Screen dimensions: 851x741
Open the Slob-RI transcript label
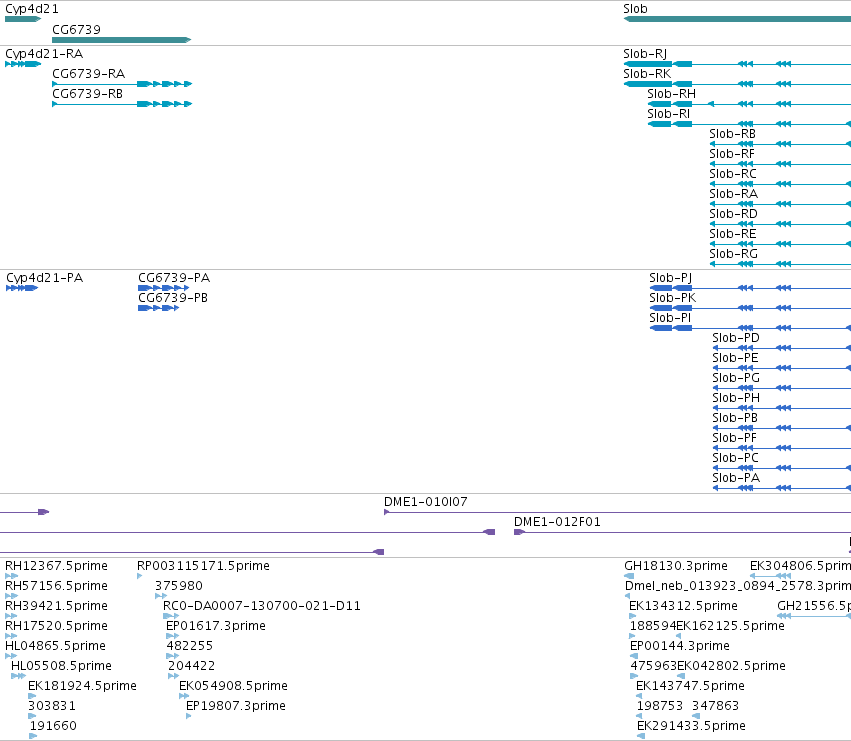[x=669, y=114]
